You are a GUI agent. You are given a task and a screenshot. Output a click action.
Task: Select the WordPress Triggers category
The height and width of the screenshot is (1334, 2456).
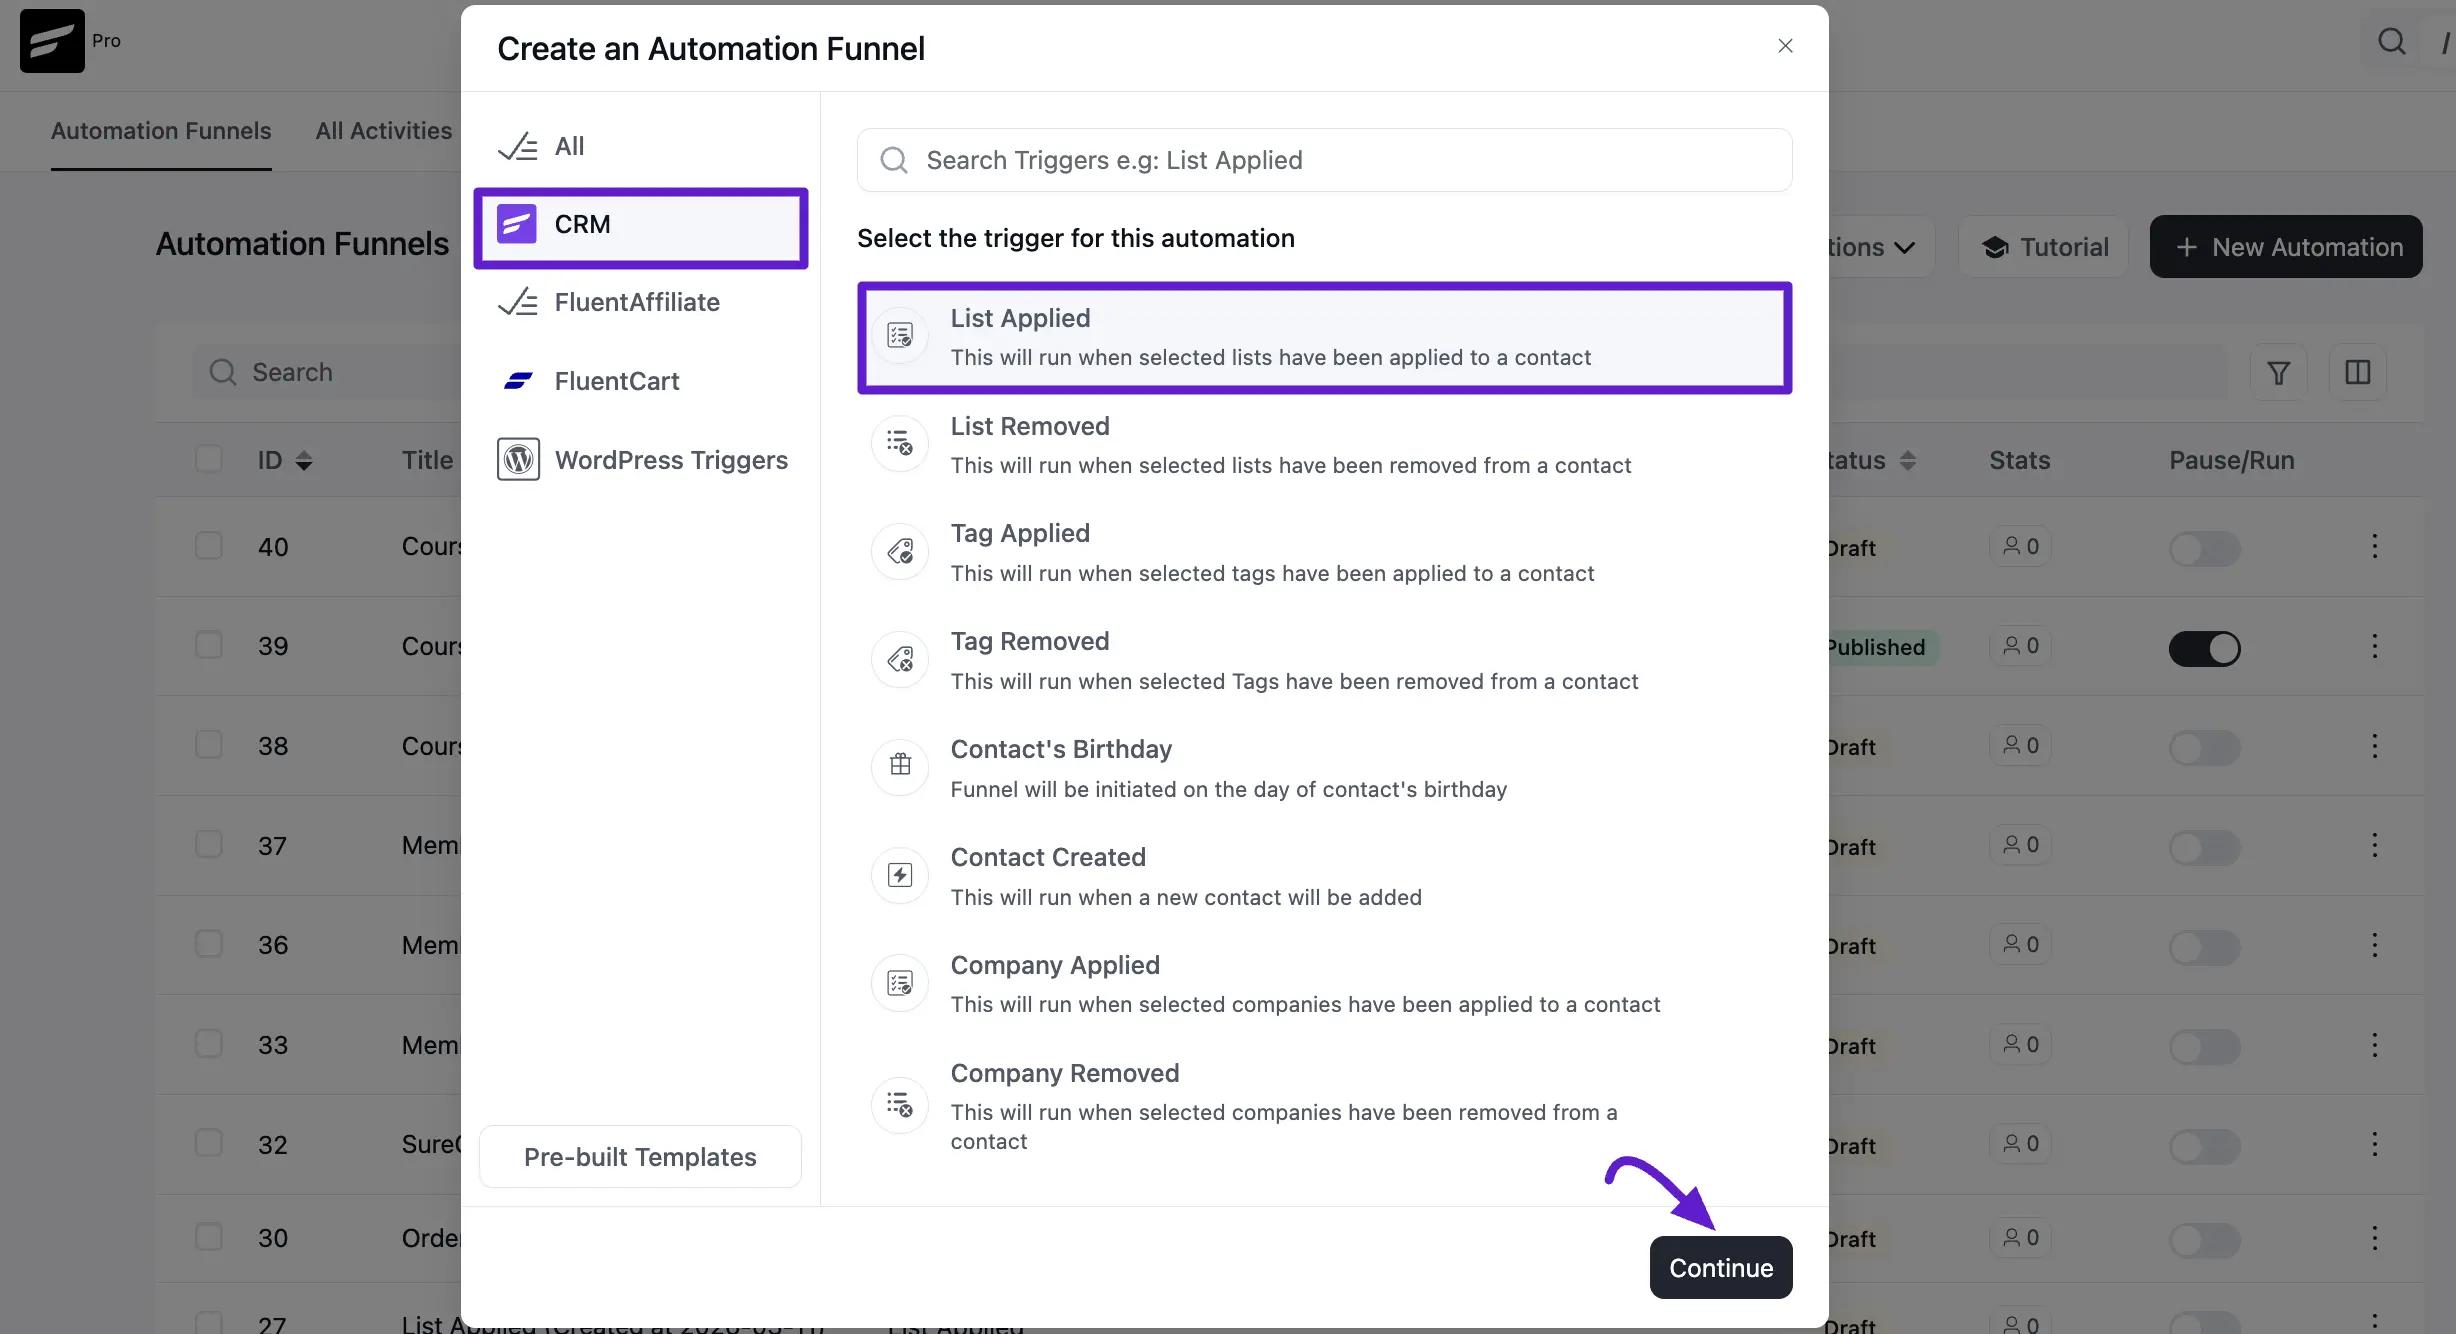click(641, 460)
